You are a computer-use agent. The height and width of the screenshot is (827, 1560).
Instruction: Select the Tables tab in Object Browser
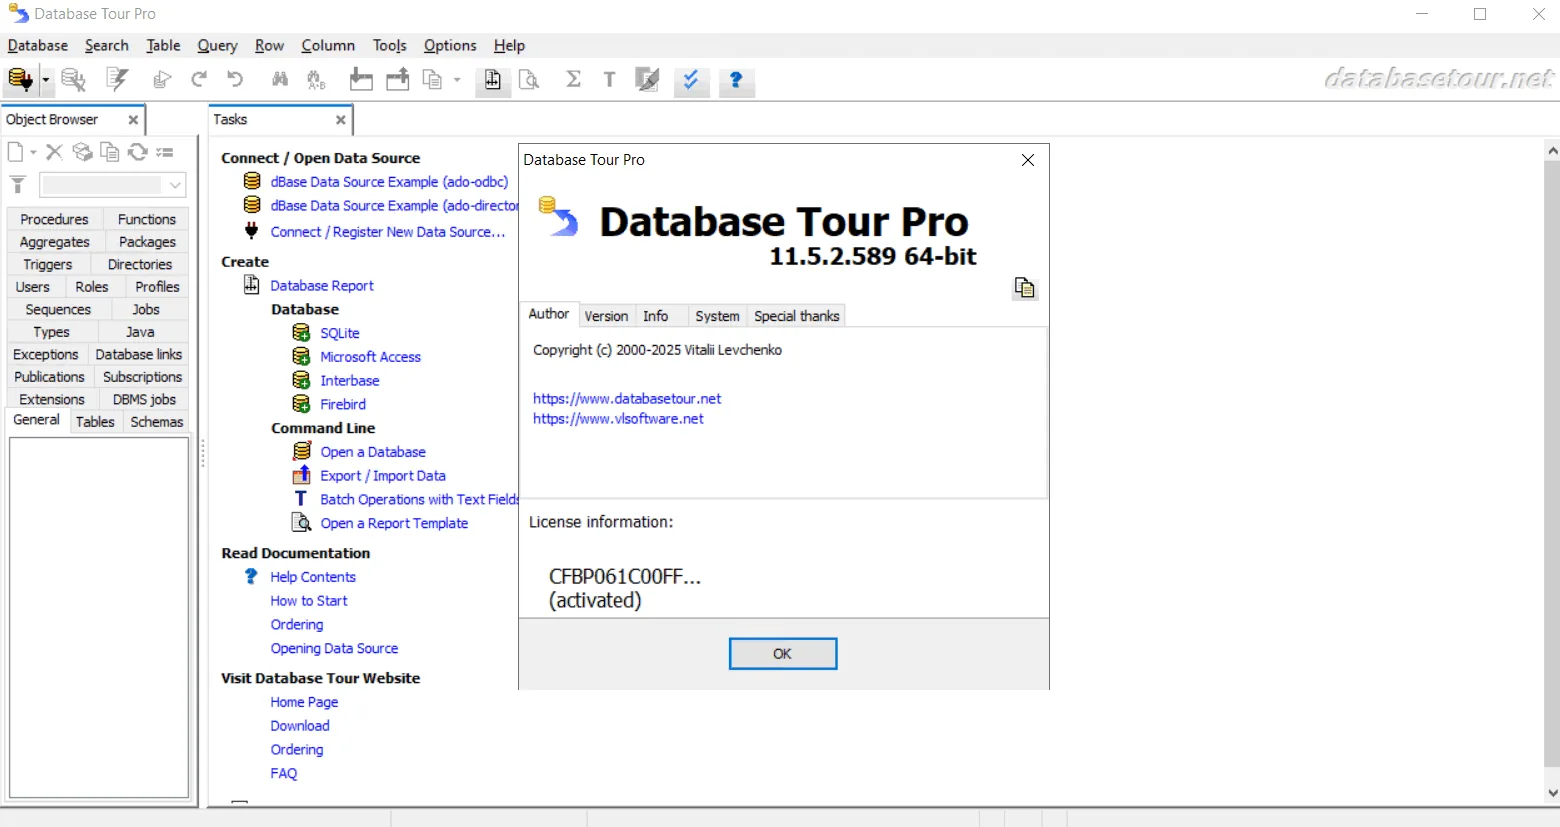pos(95,422)
